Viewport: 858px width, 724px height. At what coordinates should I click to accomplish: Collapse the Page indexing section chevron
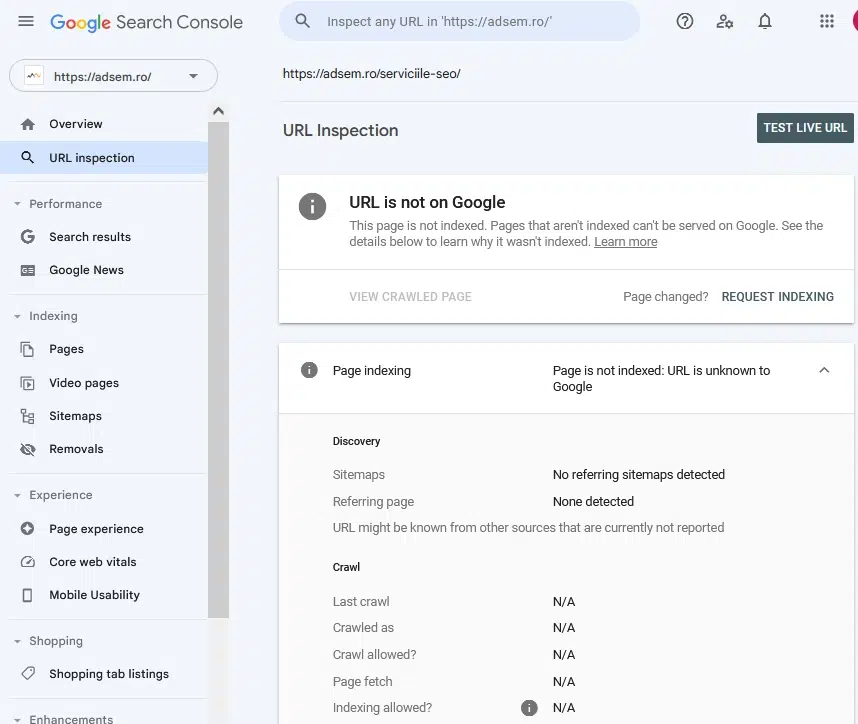point(824,370)
